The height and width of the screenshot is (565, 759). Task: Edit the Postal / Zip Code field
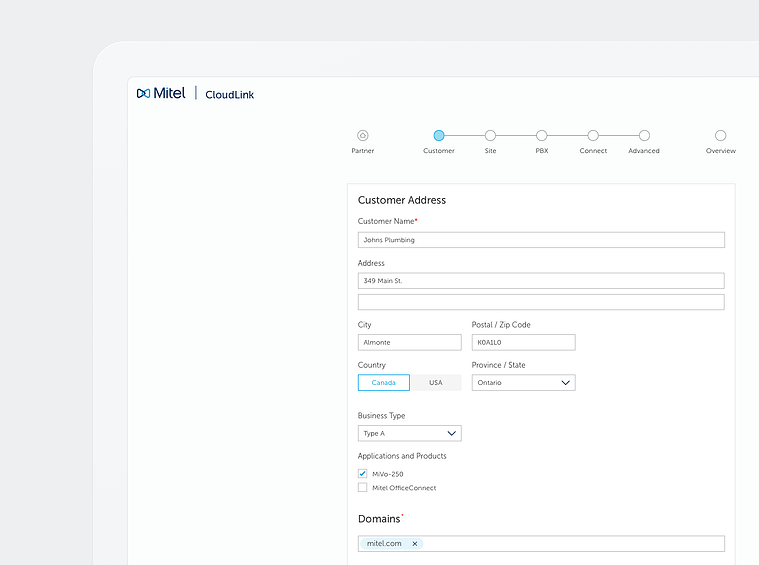coord(524,342)
